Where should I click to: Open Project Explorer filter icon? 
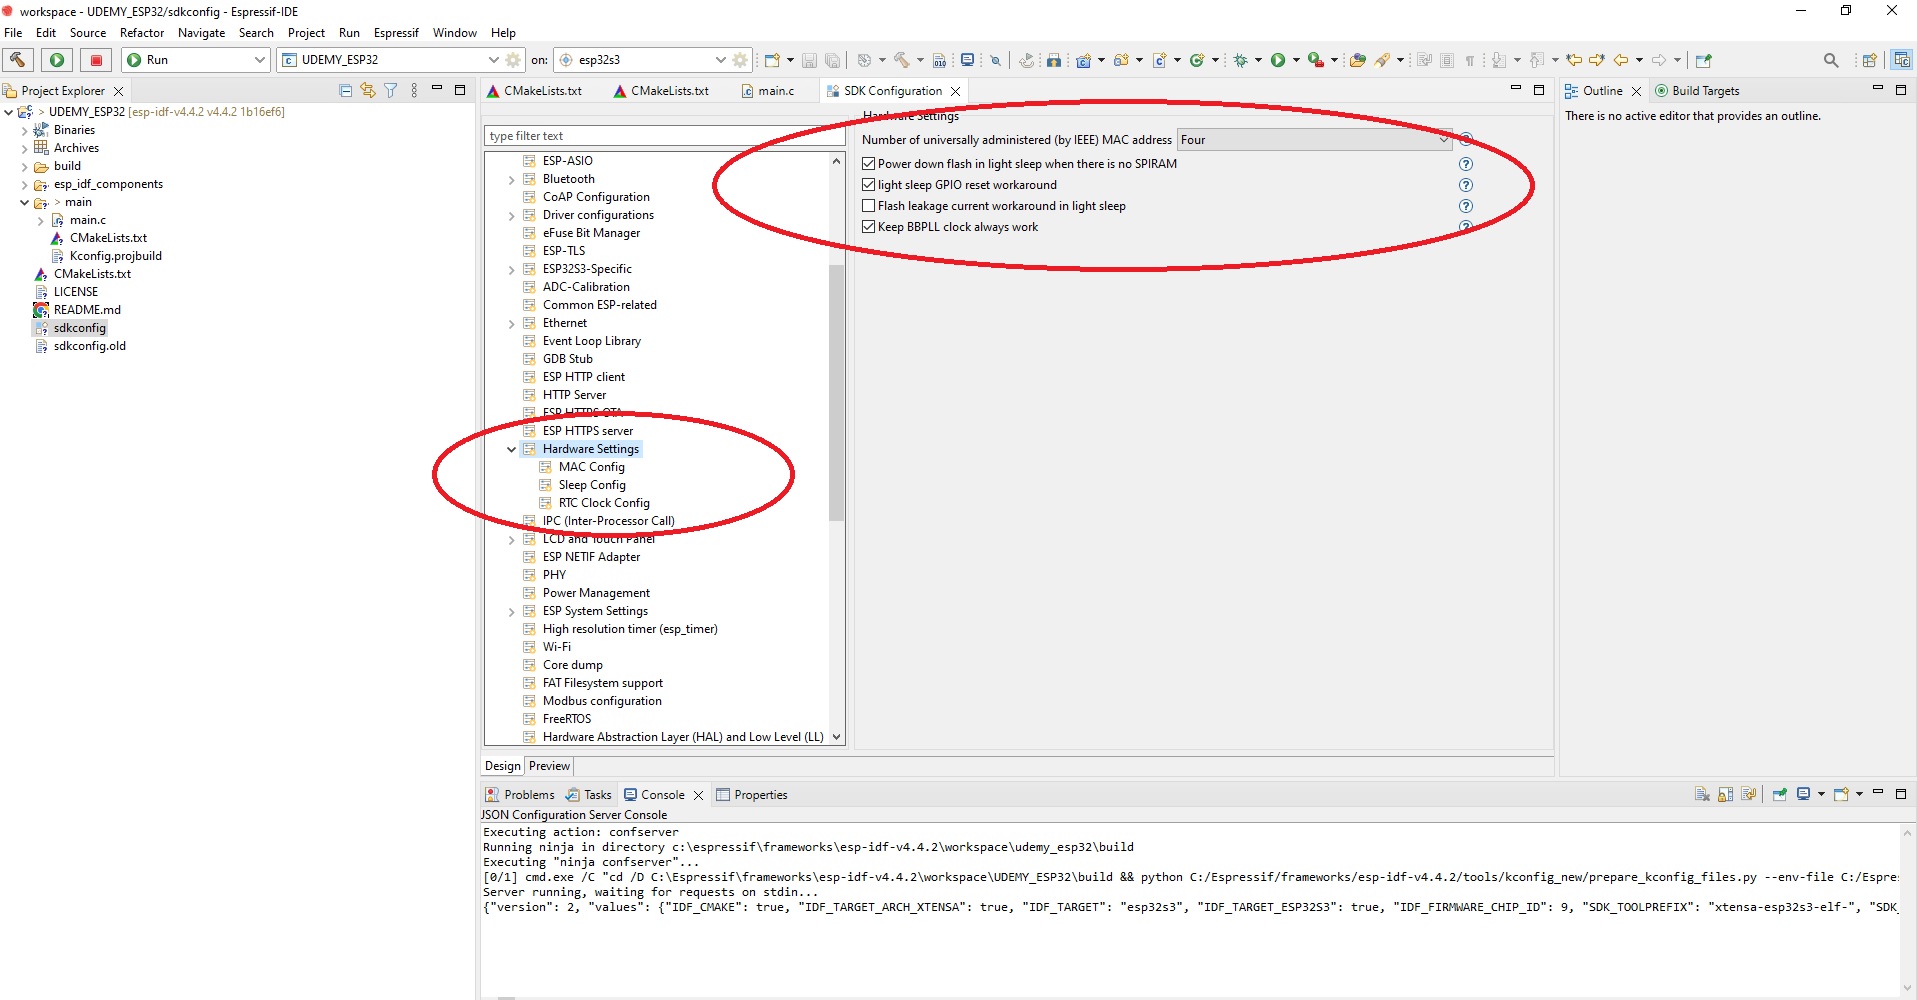[x=391, y=91]
